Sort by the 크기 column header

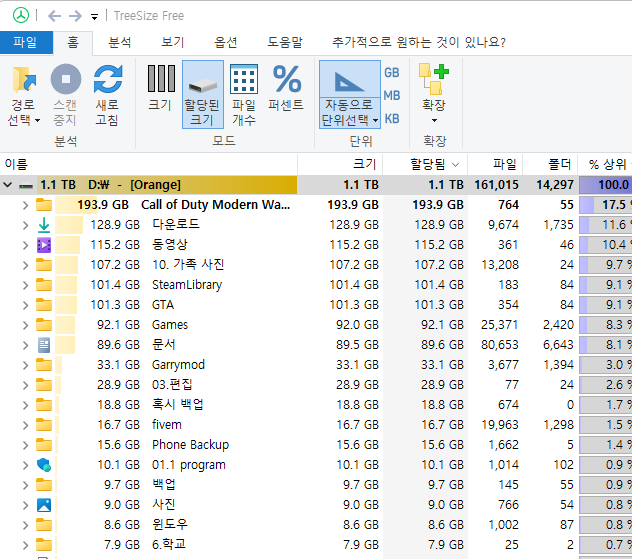(340, 164)
